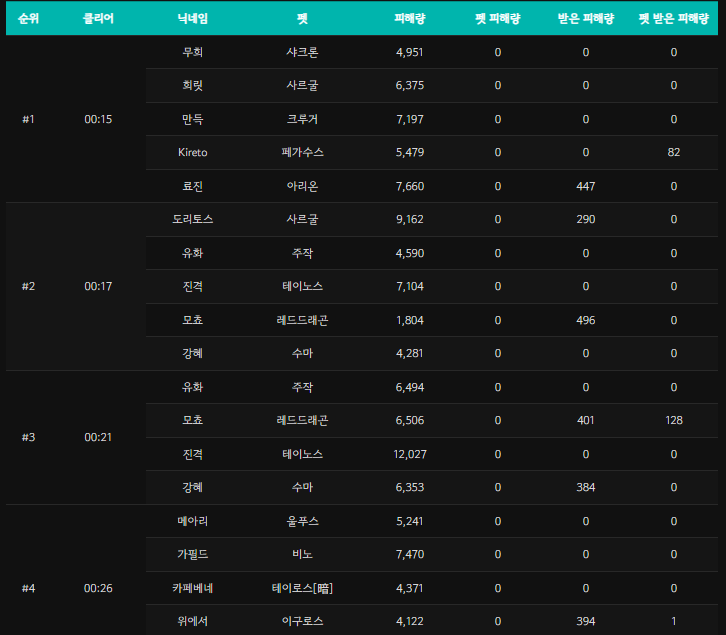Click the 00:17 clear time
This screenshot has height=635, width=726.
click(98, 286)
